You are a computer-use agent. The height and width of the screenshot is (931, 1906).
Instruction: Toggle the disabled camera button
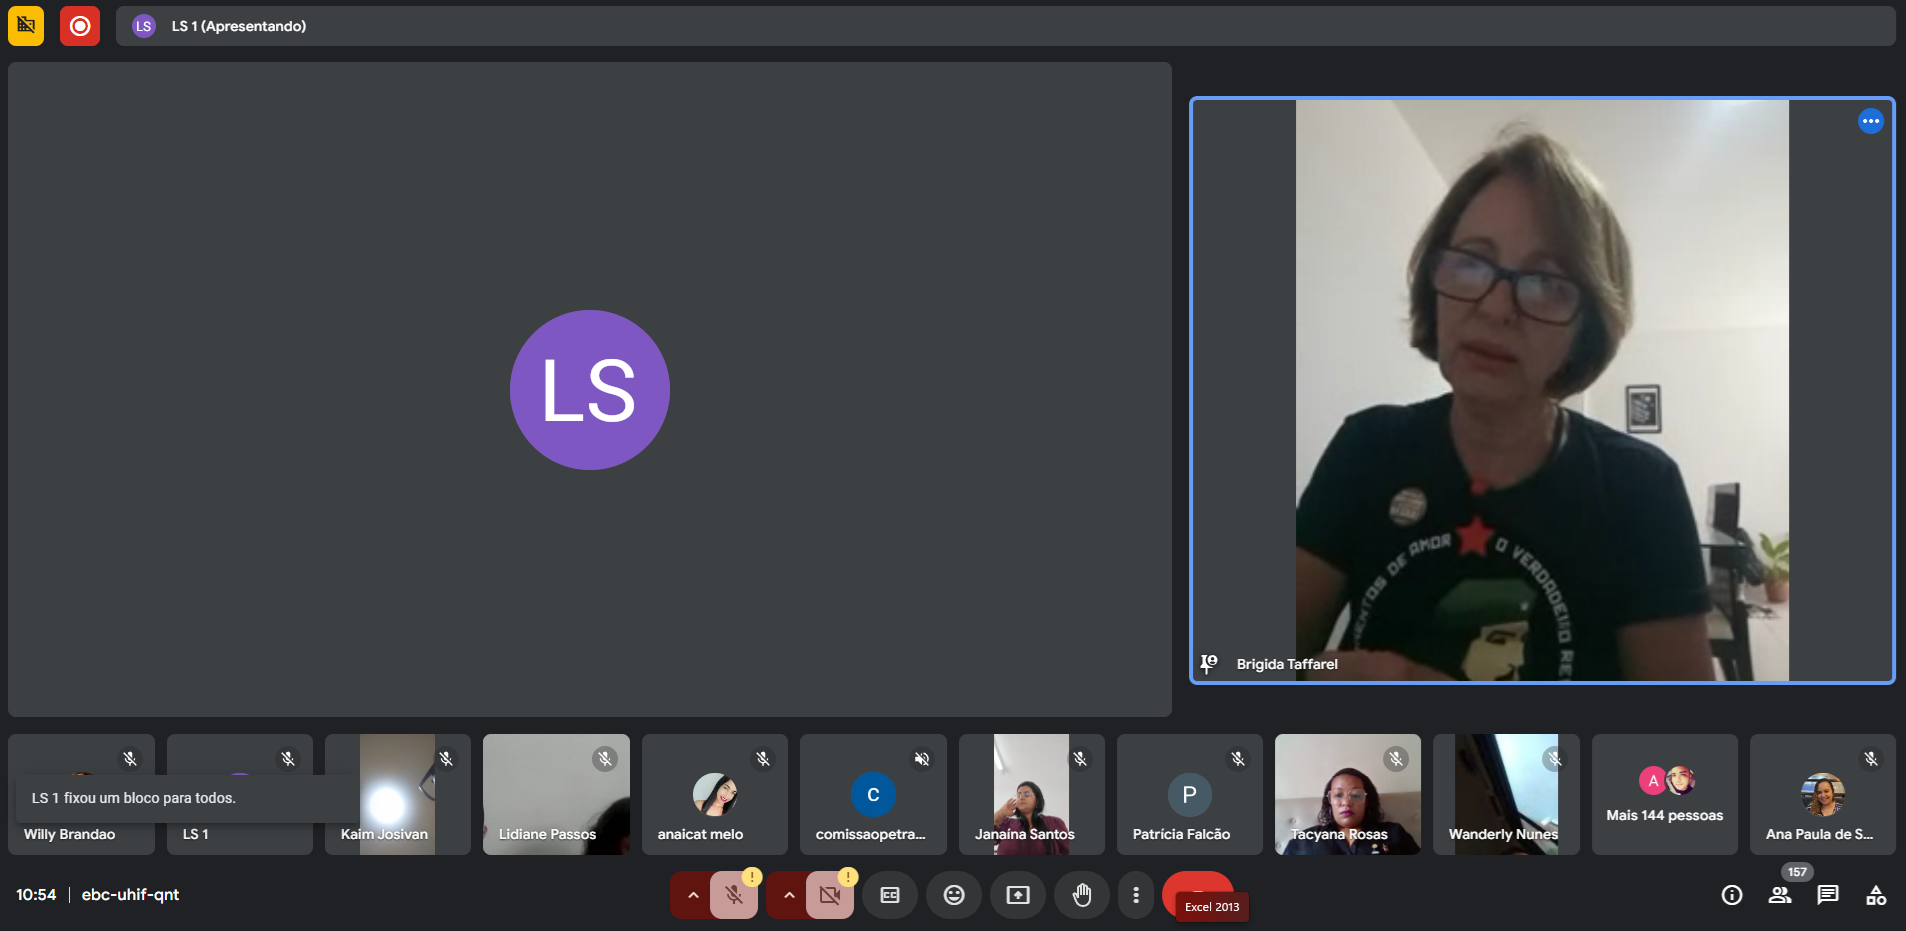pos(830,895)
